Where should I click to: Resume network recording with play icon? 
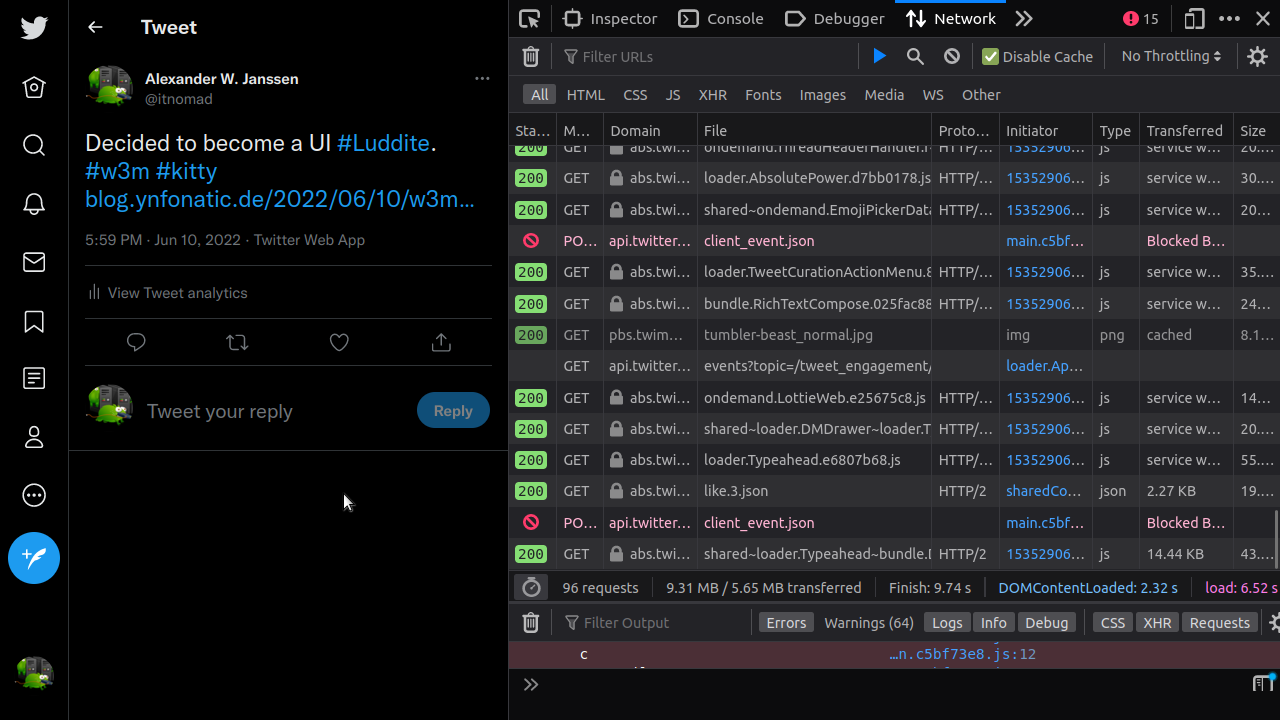(x=879, y=57)
